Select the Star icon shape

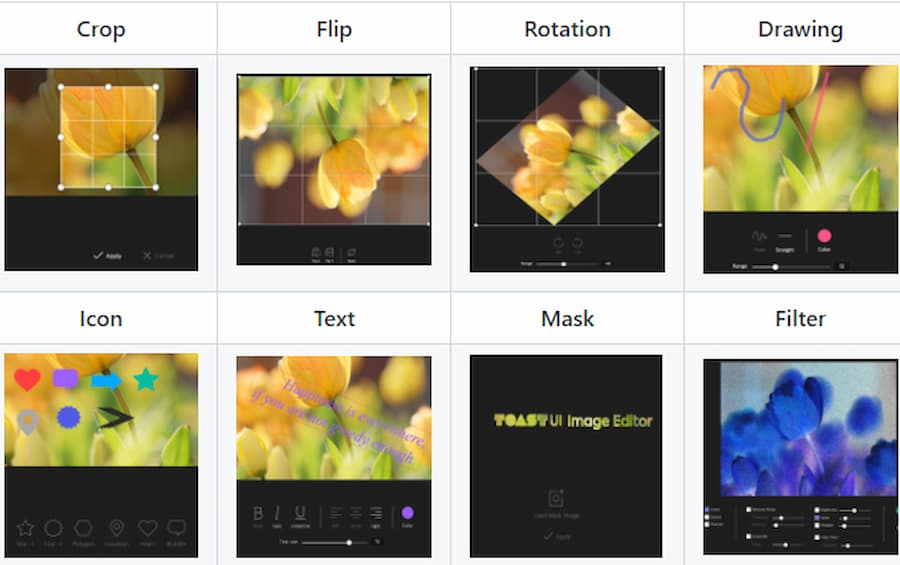click(x=26, y=528)
